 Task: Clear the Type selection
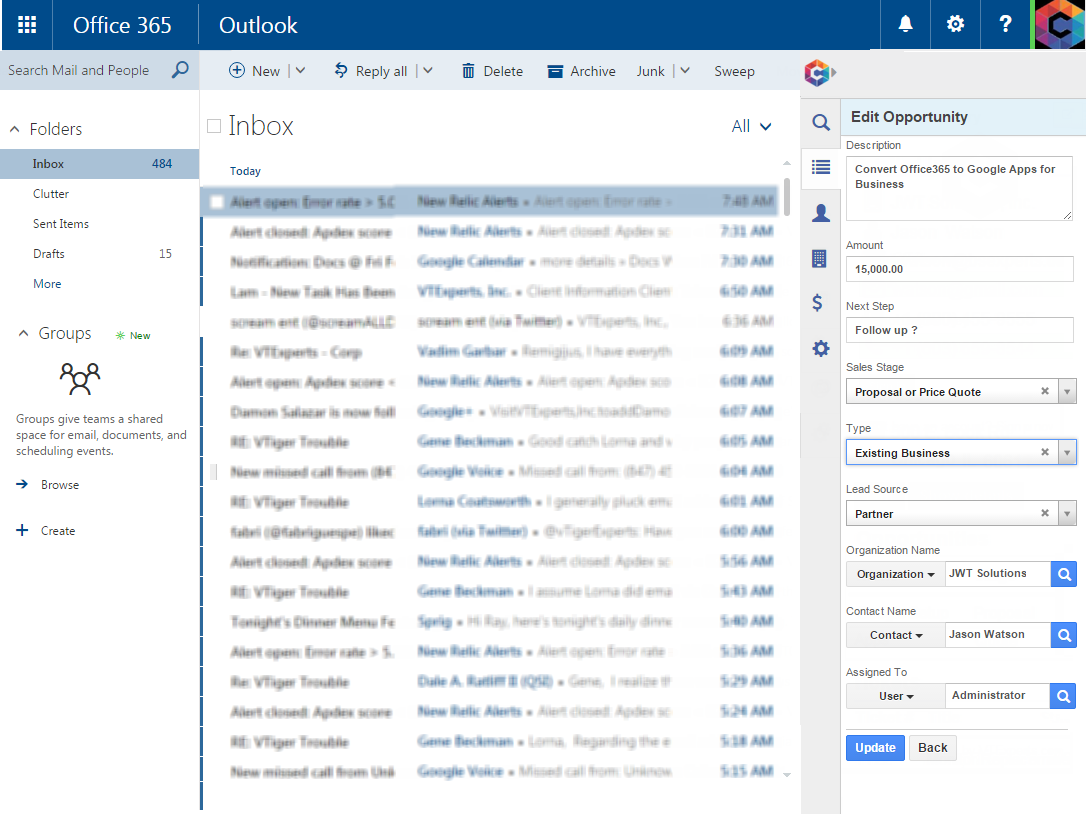(x=1045, y=452)
